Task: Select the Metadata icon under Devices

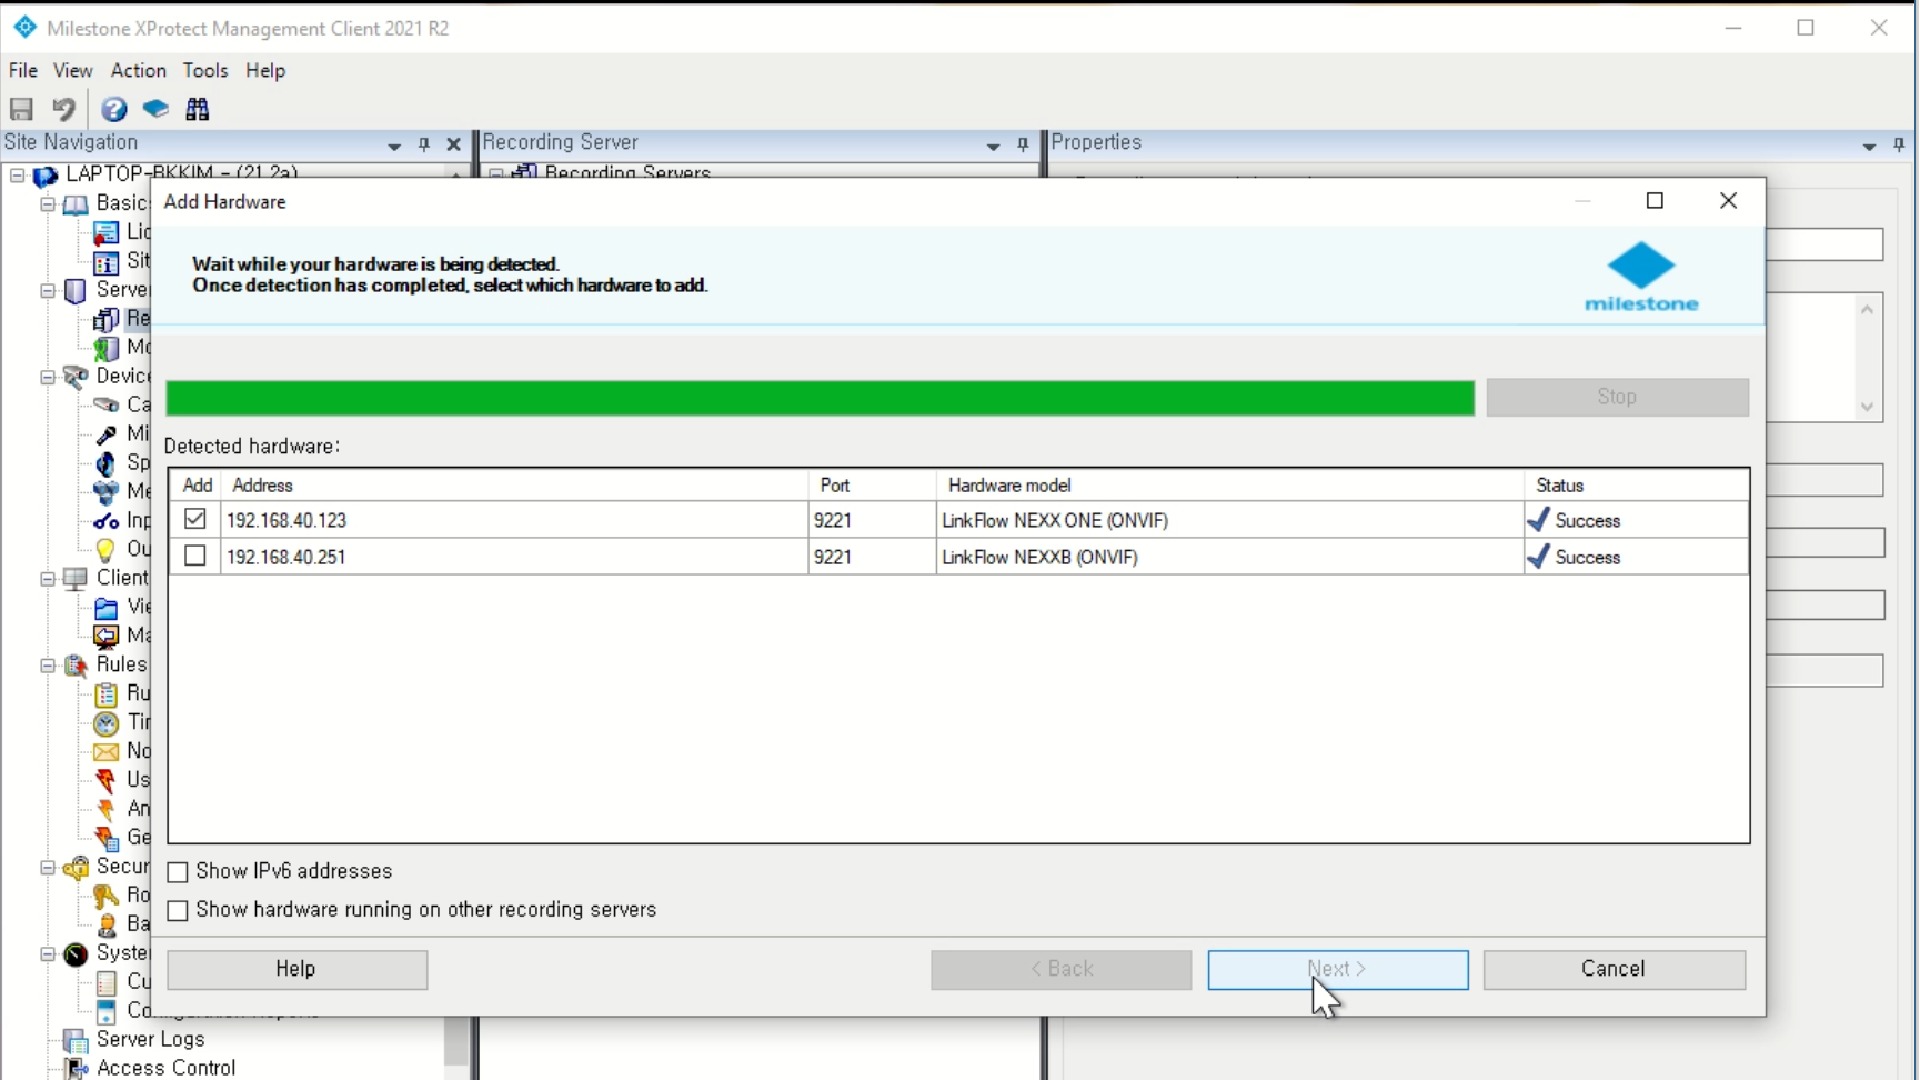Action: (106, 492)
